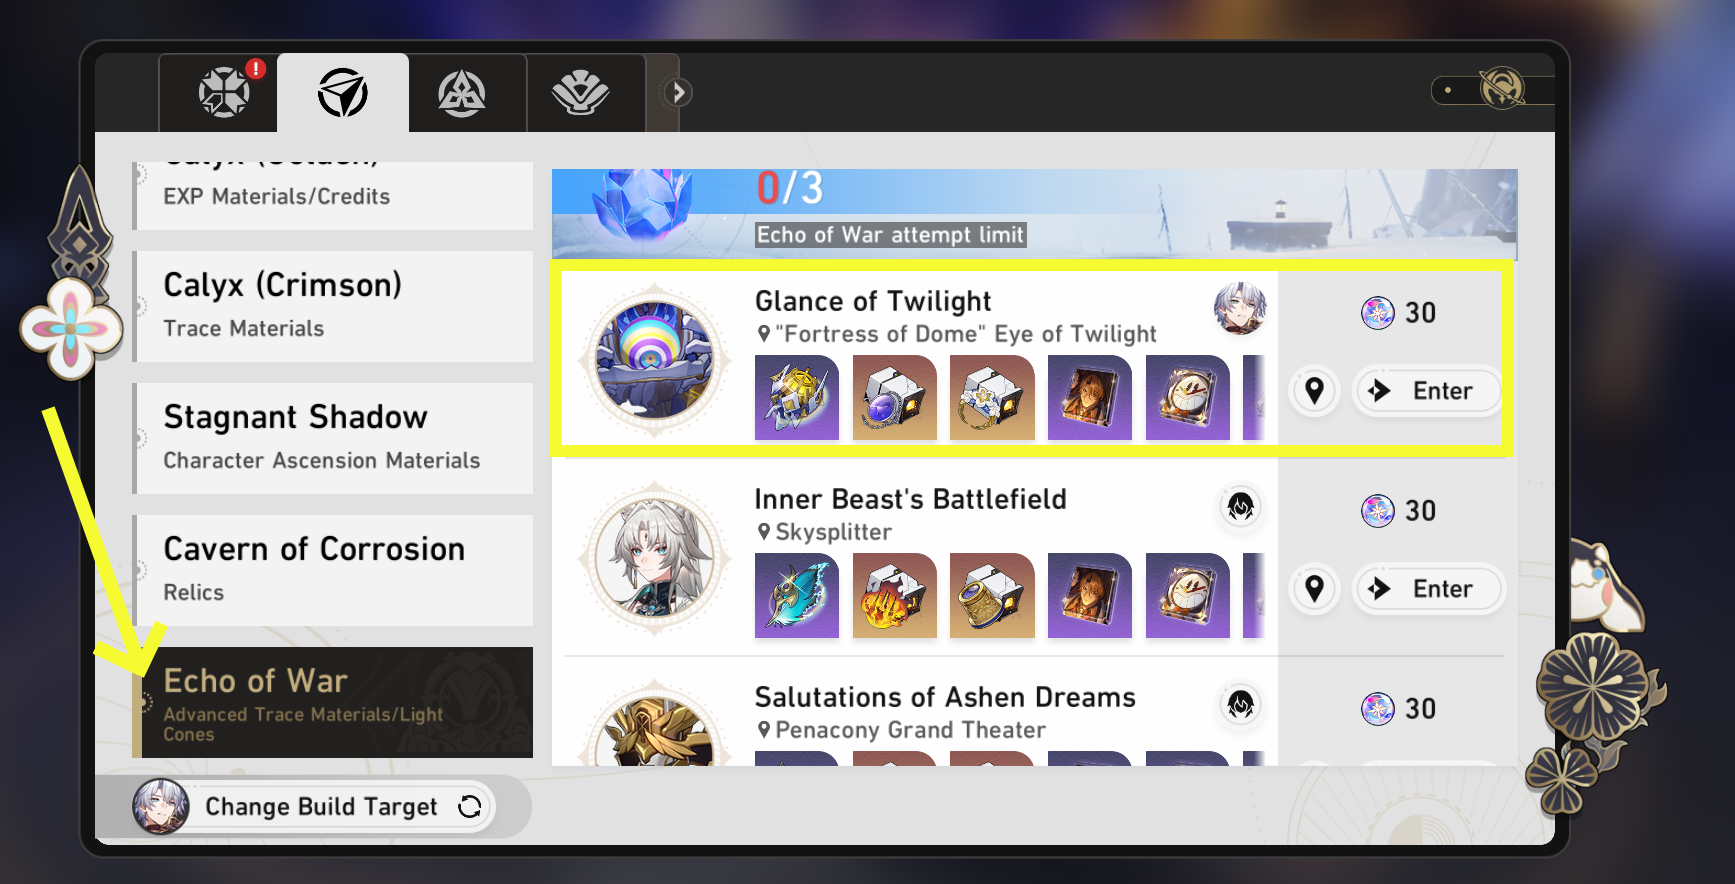Click first reward item of Glance of Twilight
Screen dimensions: 1735x884
pyautogui.click(x=797, y=398)
